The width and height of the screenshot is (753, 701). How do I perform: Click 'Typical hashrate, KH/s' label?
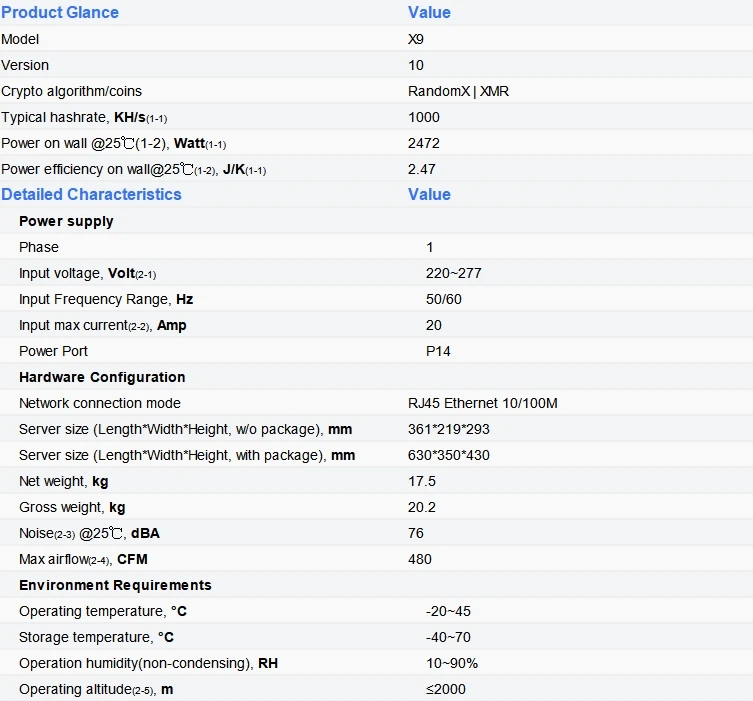[x=84, y=117]
